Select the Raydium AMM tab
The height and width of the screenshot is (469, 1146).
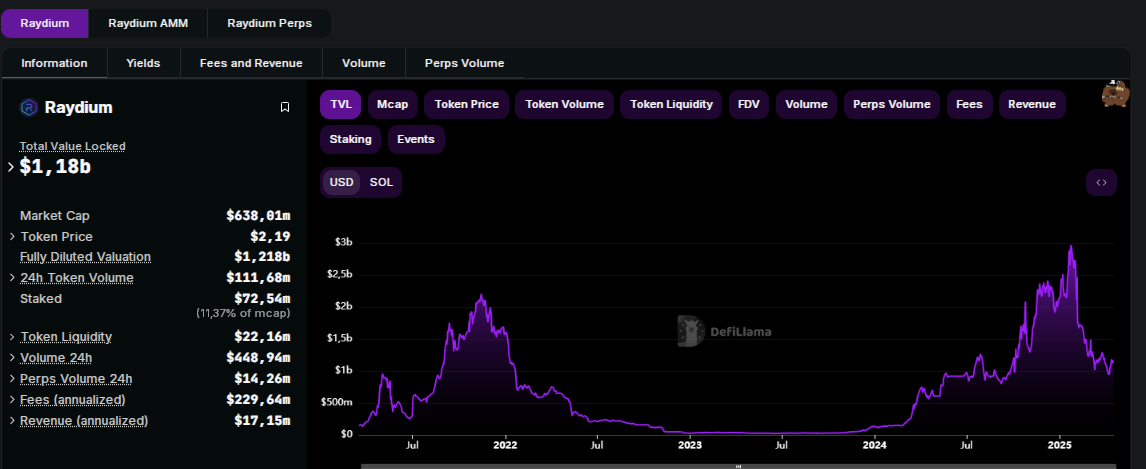pyautogui.click(x=148, y=23)
